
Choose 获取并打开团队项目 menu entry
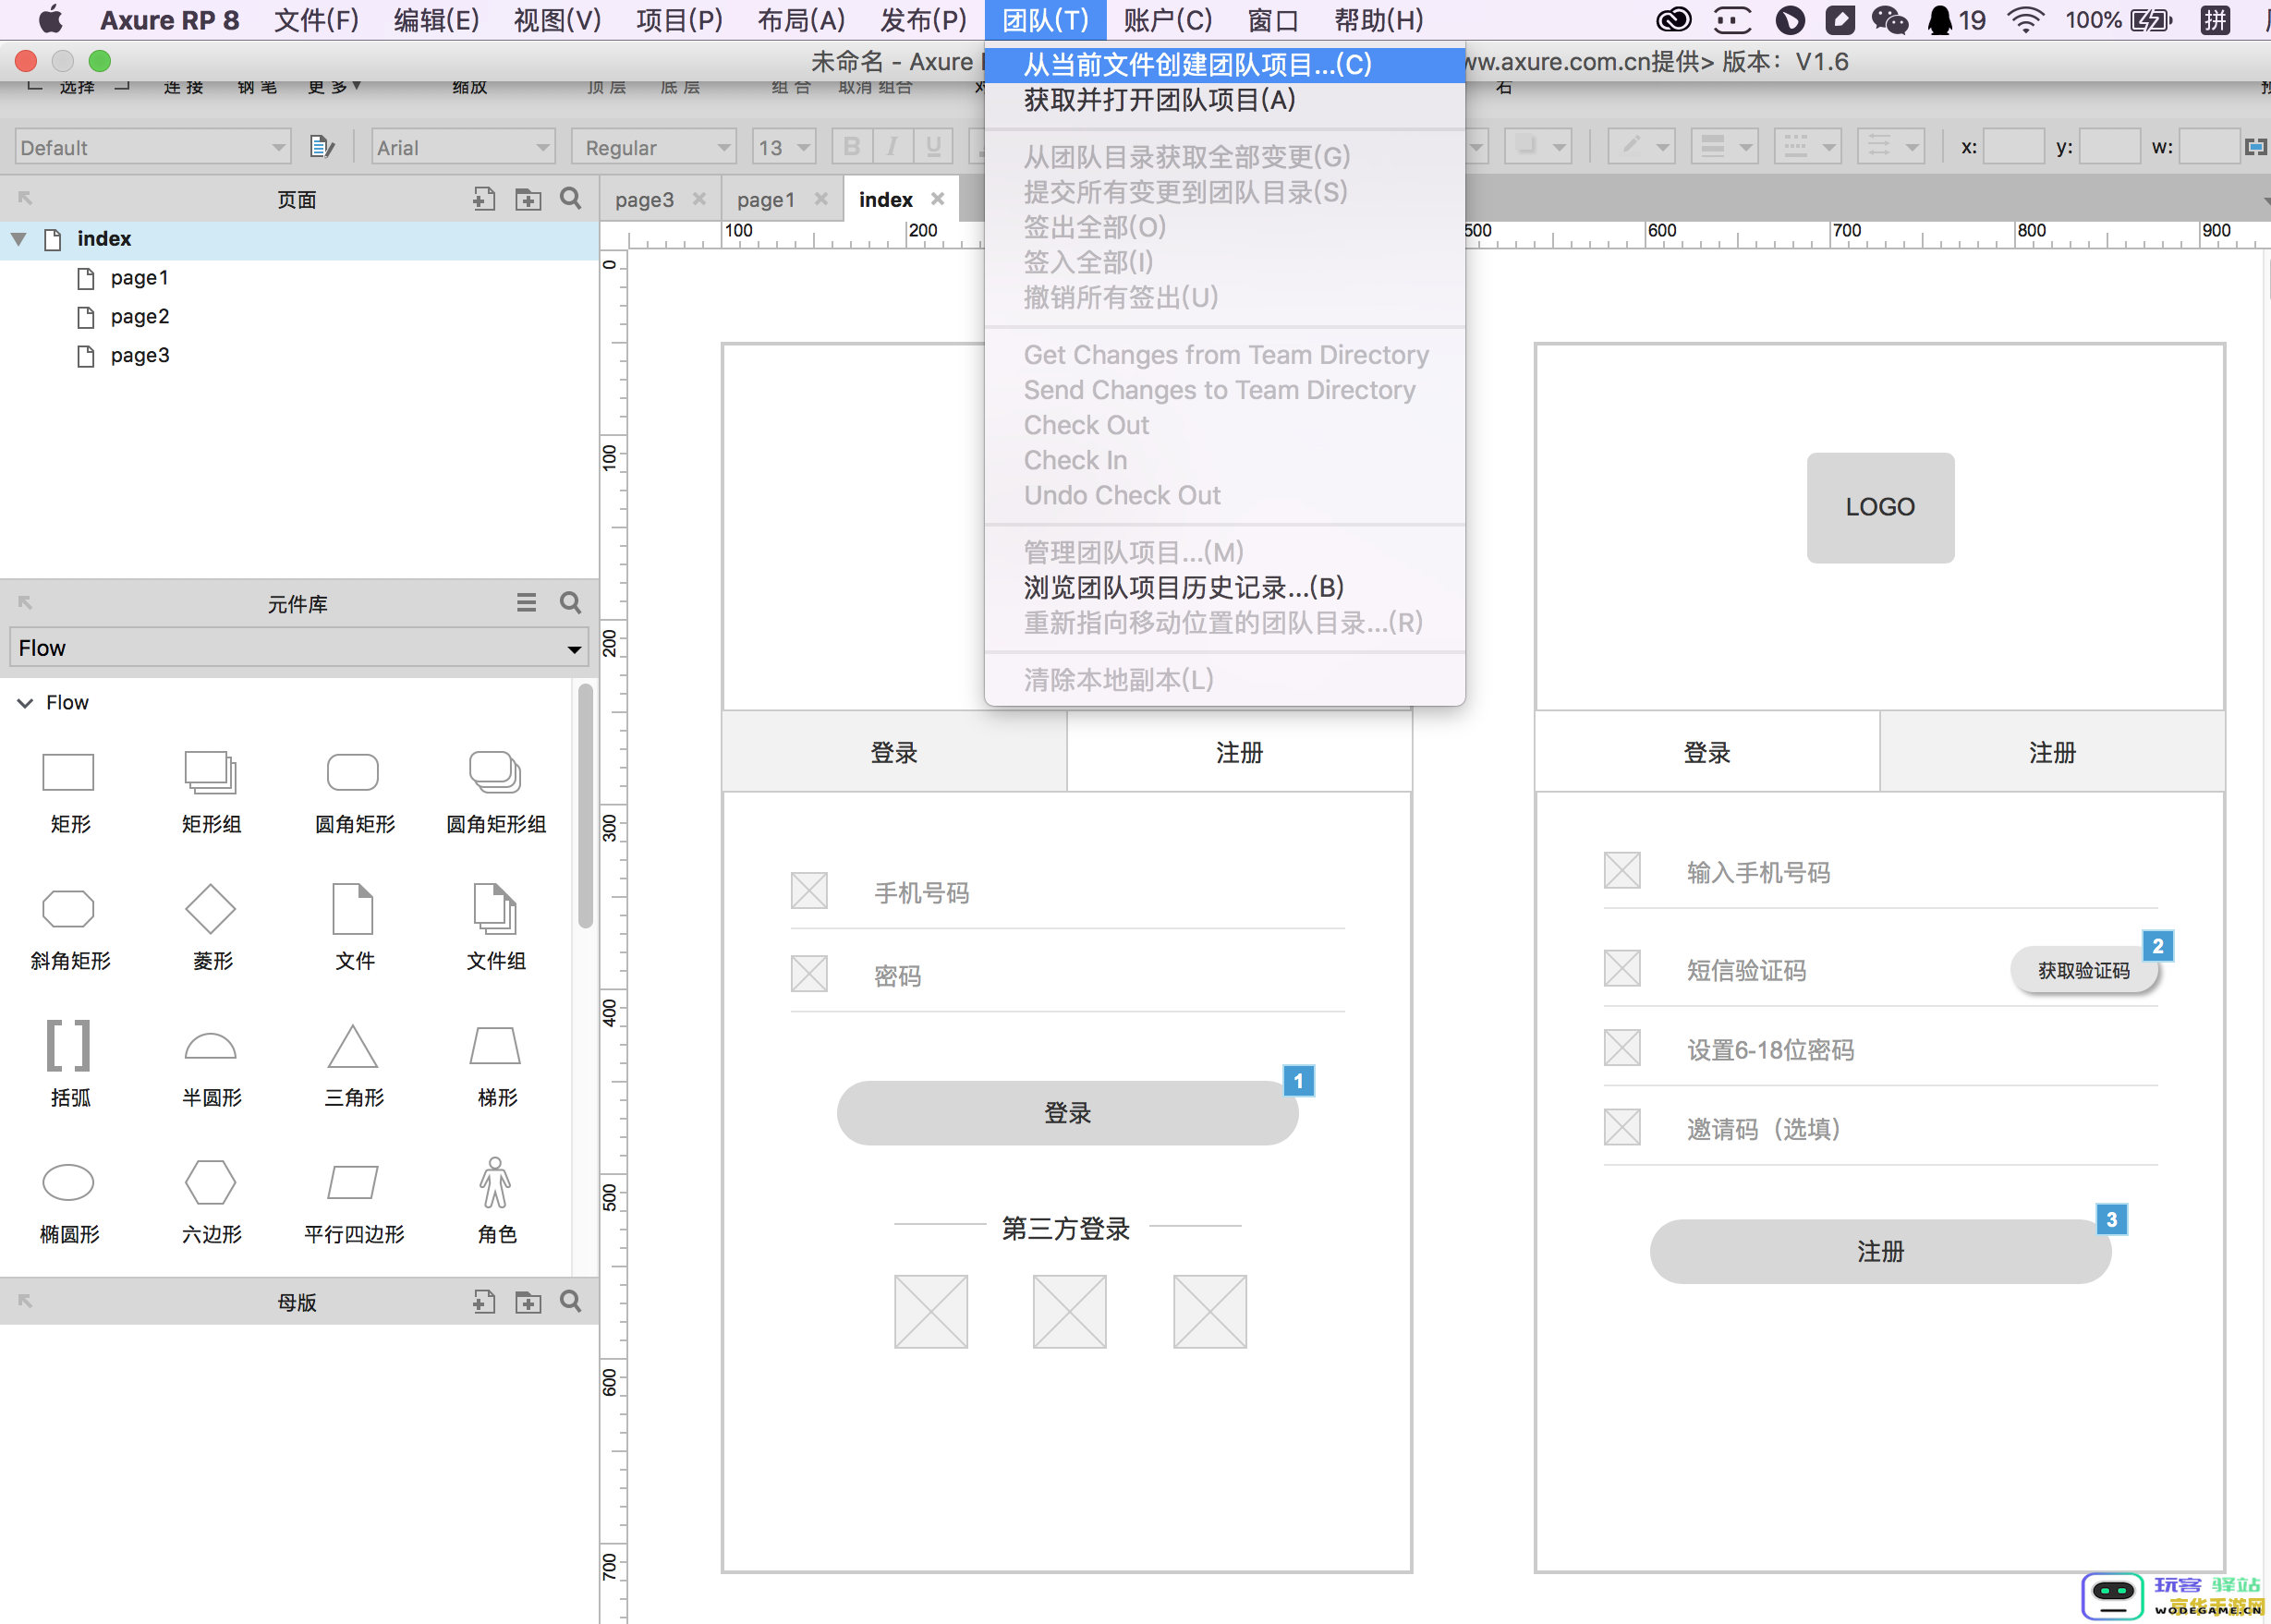[x=1224, y=100]
